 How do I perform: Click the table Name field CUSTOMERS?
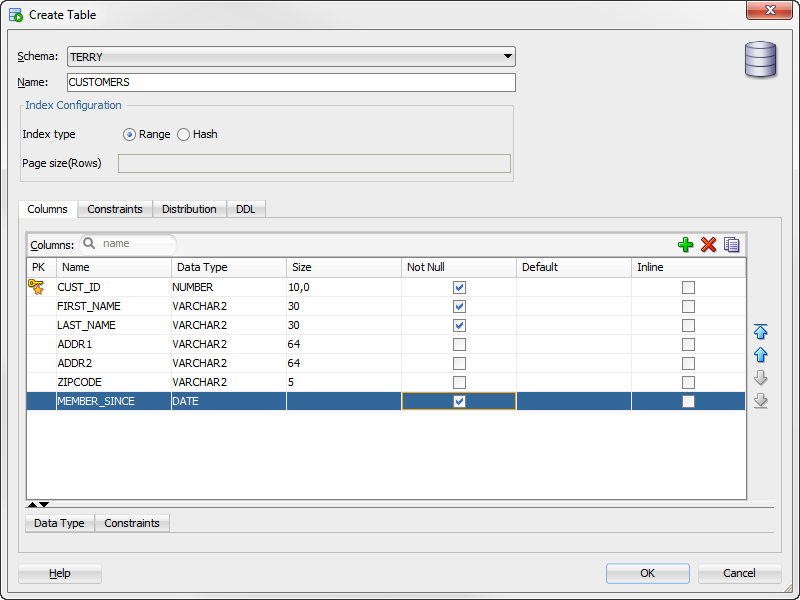point(291,82)
